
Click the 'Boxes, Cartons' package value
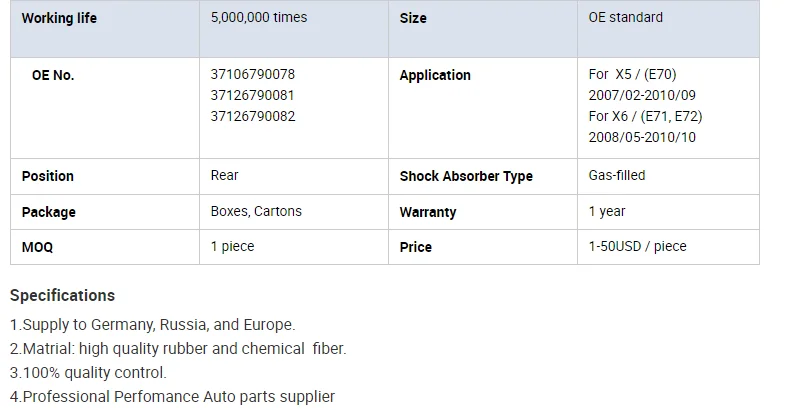256,211
